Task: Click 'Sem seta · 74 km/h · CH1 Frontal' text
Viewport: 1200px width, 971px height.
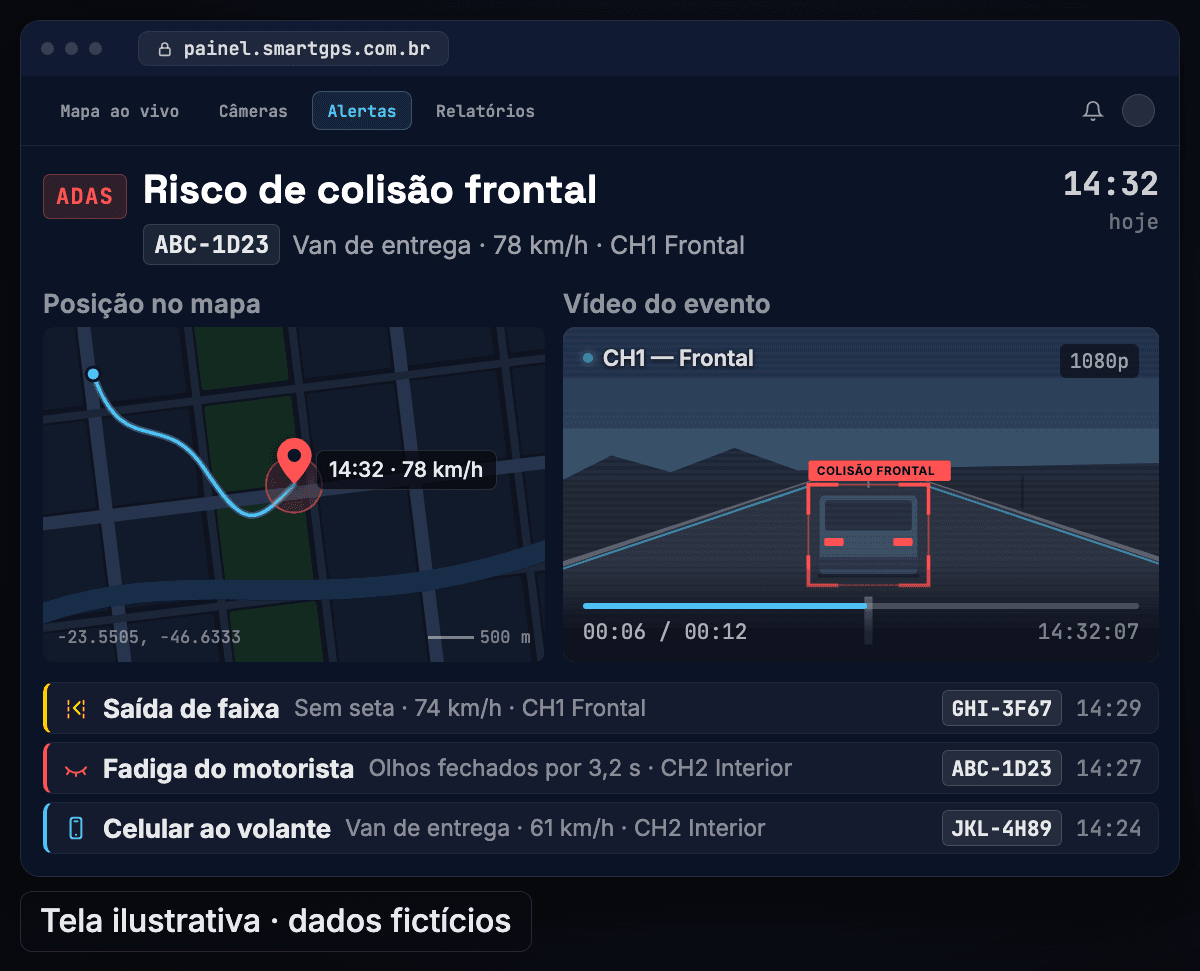Action: point(470,709)
